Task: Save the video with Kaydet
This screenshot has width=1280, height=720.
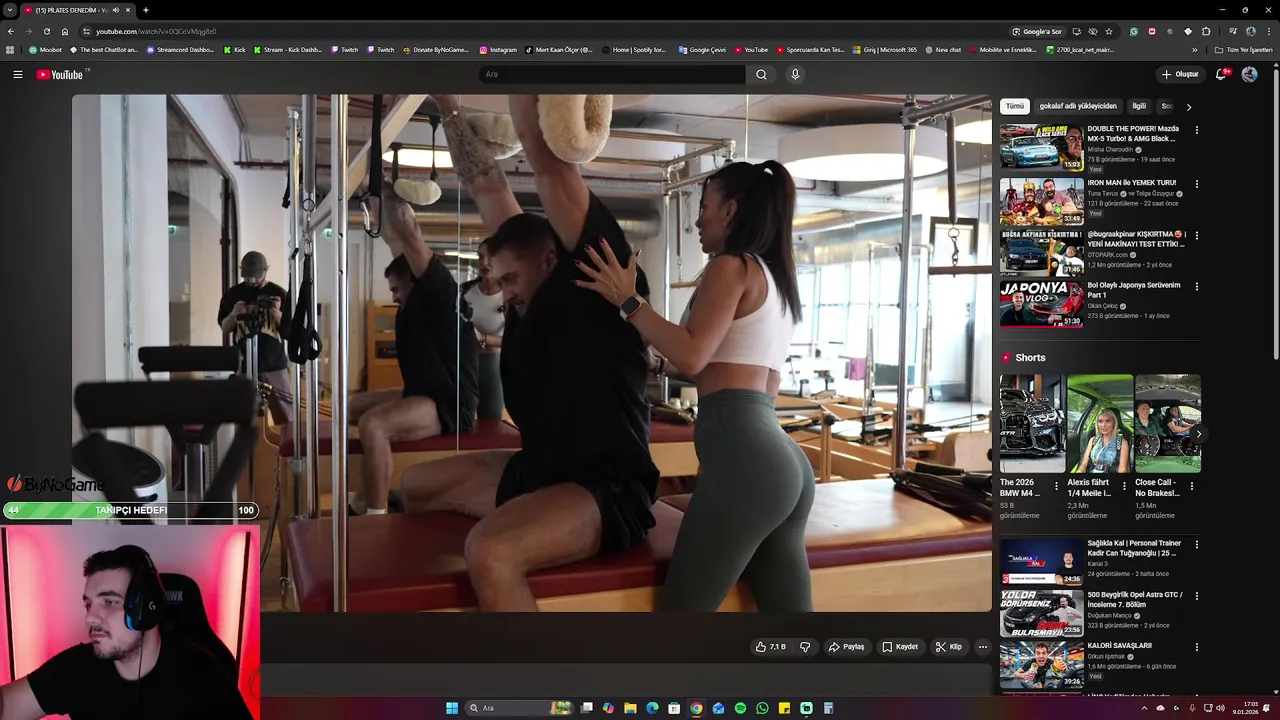Action: 900,647
